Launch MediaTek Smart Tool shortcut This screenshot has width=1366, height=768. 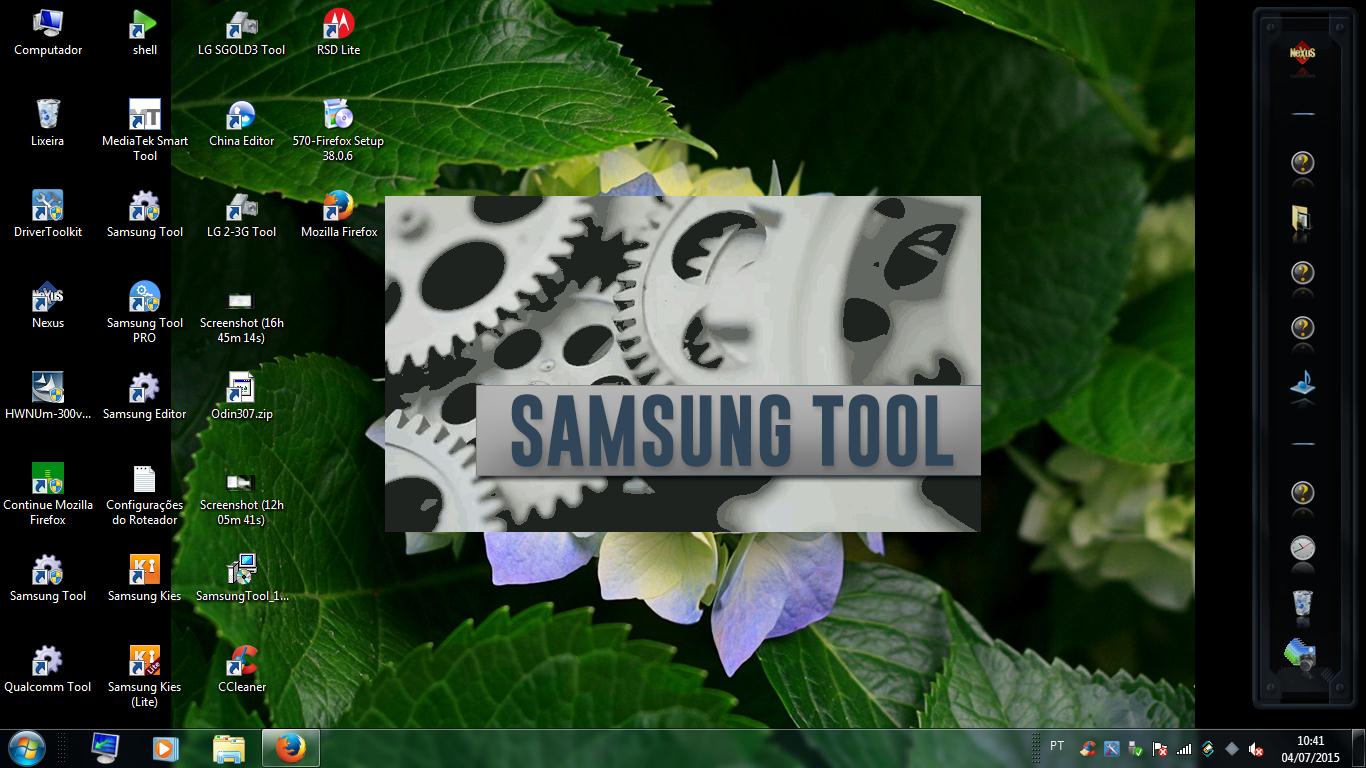pyautogui.click(x=145, y=130)
